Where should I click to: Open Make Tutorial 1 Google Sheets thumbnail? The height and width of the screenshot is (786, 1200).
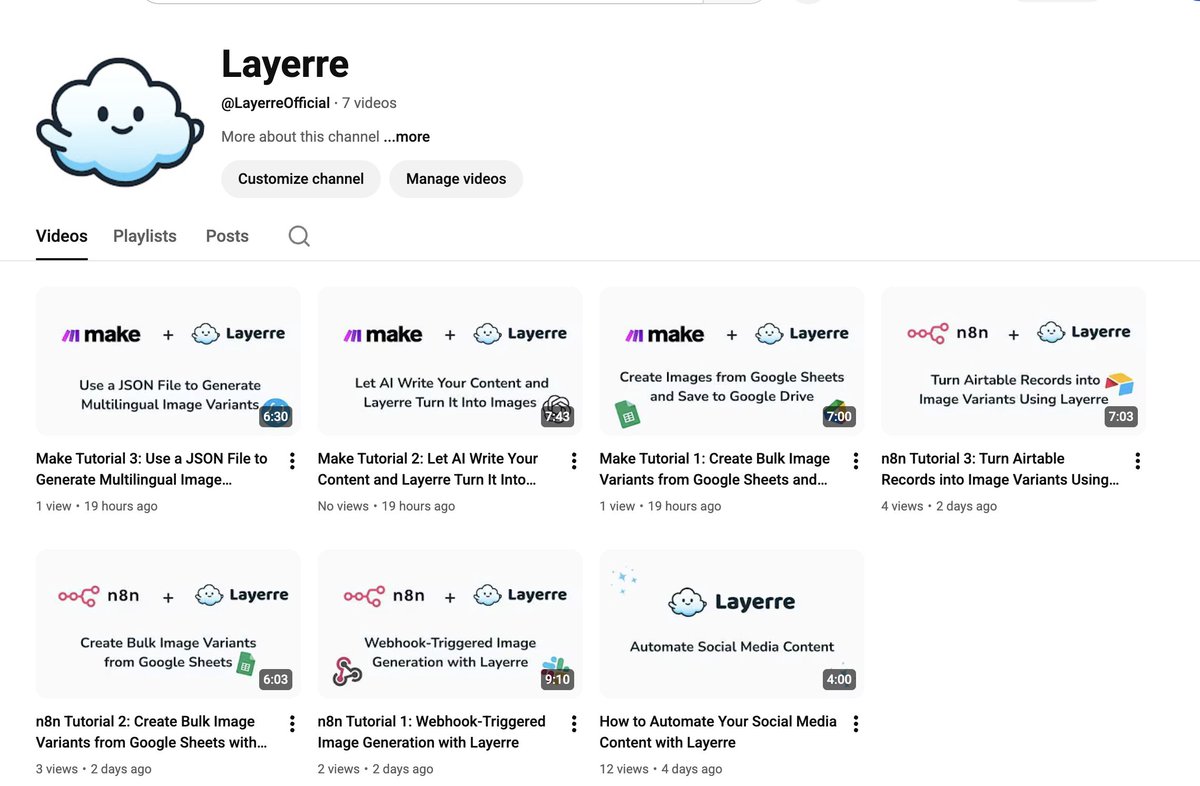coord(732,361)
